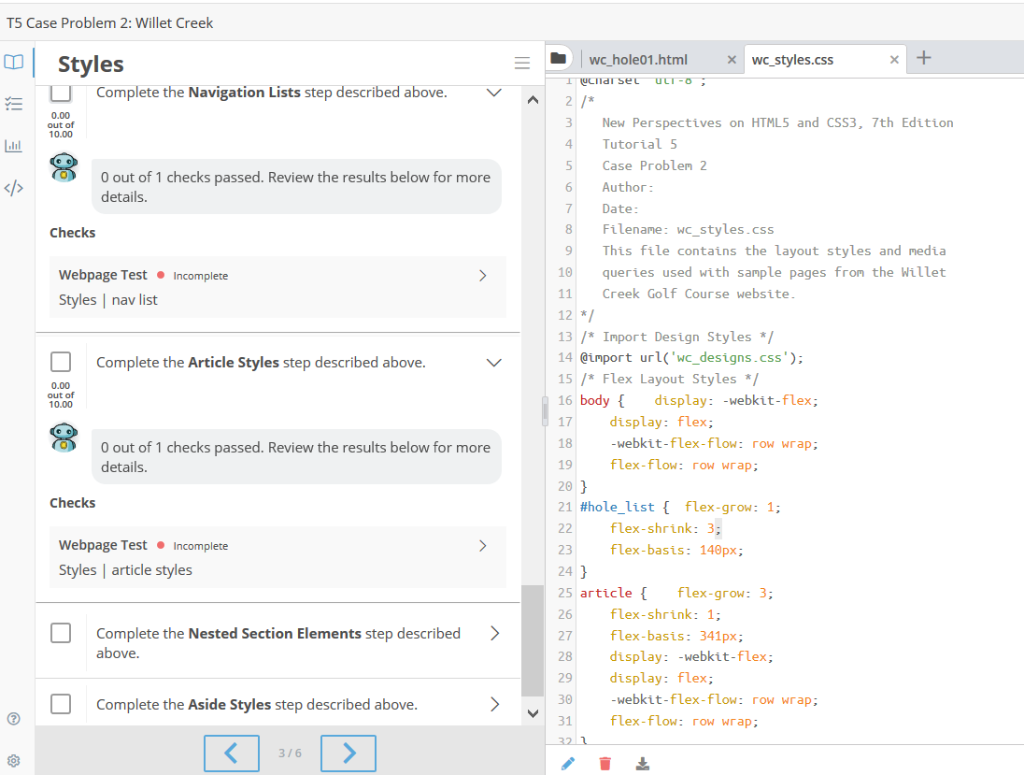Click the Styles panel scrollbar thumb

click(533, 641)
